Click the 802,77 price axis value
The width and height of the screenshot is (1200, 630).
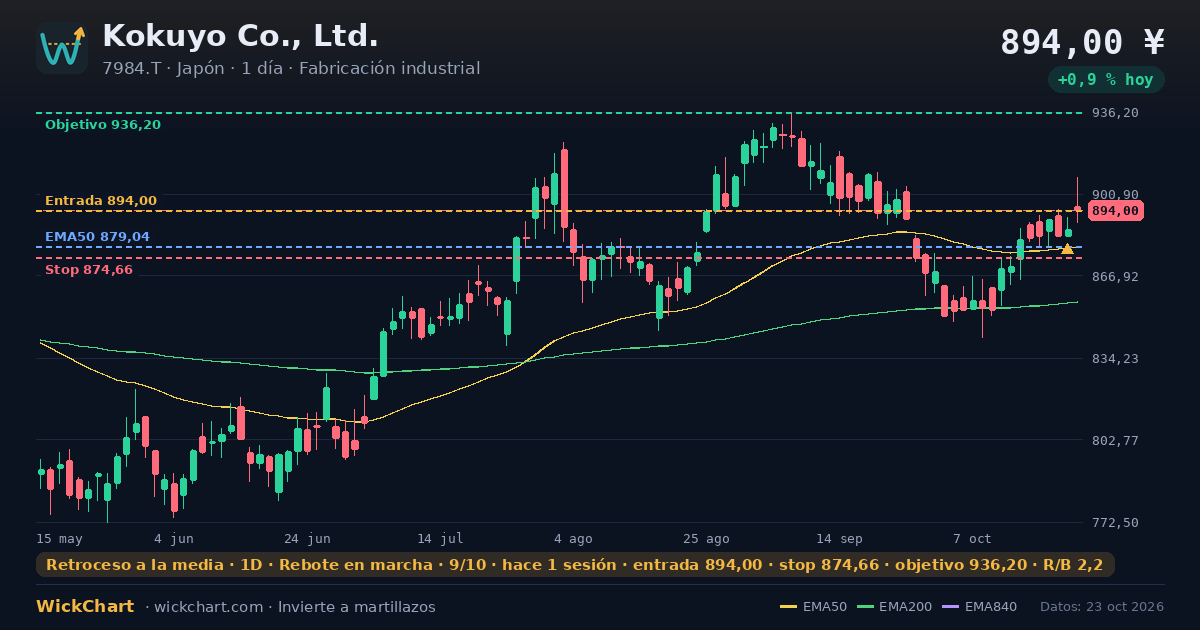[1115, 441]
